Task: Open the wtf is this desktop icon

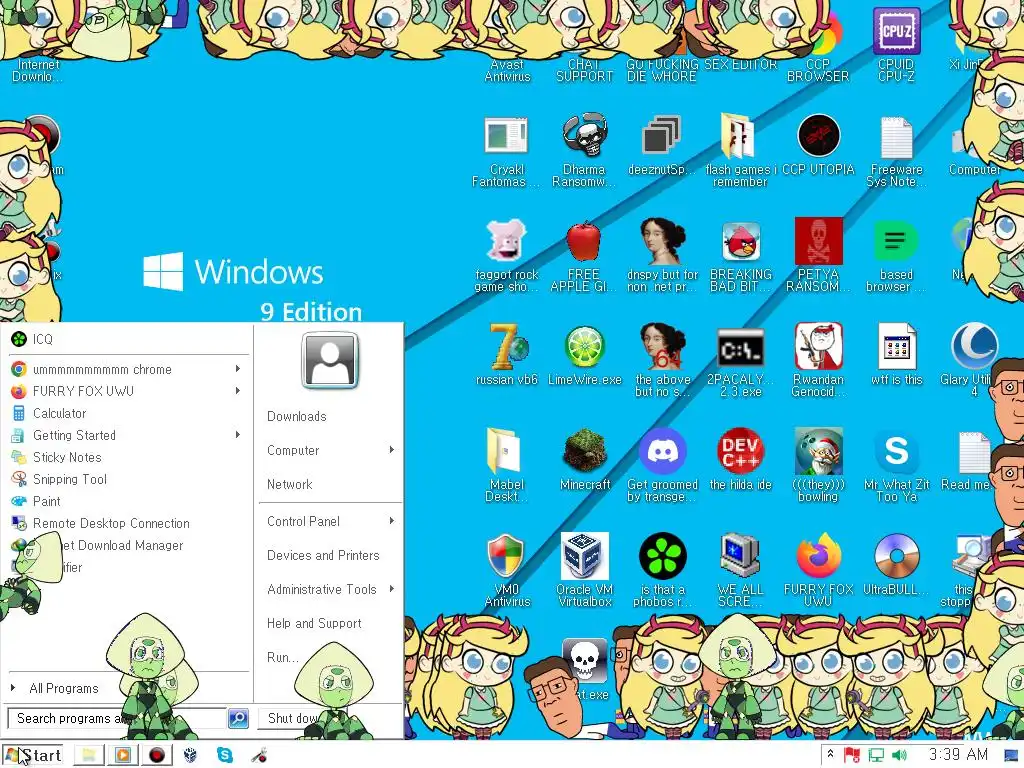Action: [x=896, y=346]
